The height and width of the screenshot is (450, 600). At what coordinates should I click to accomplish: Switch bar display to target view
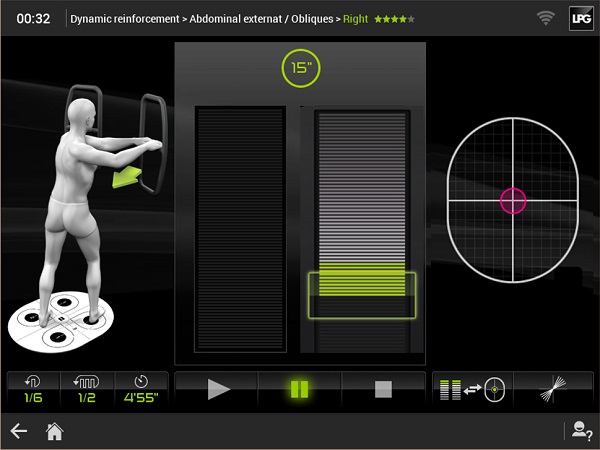tap(471, 389)
